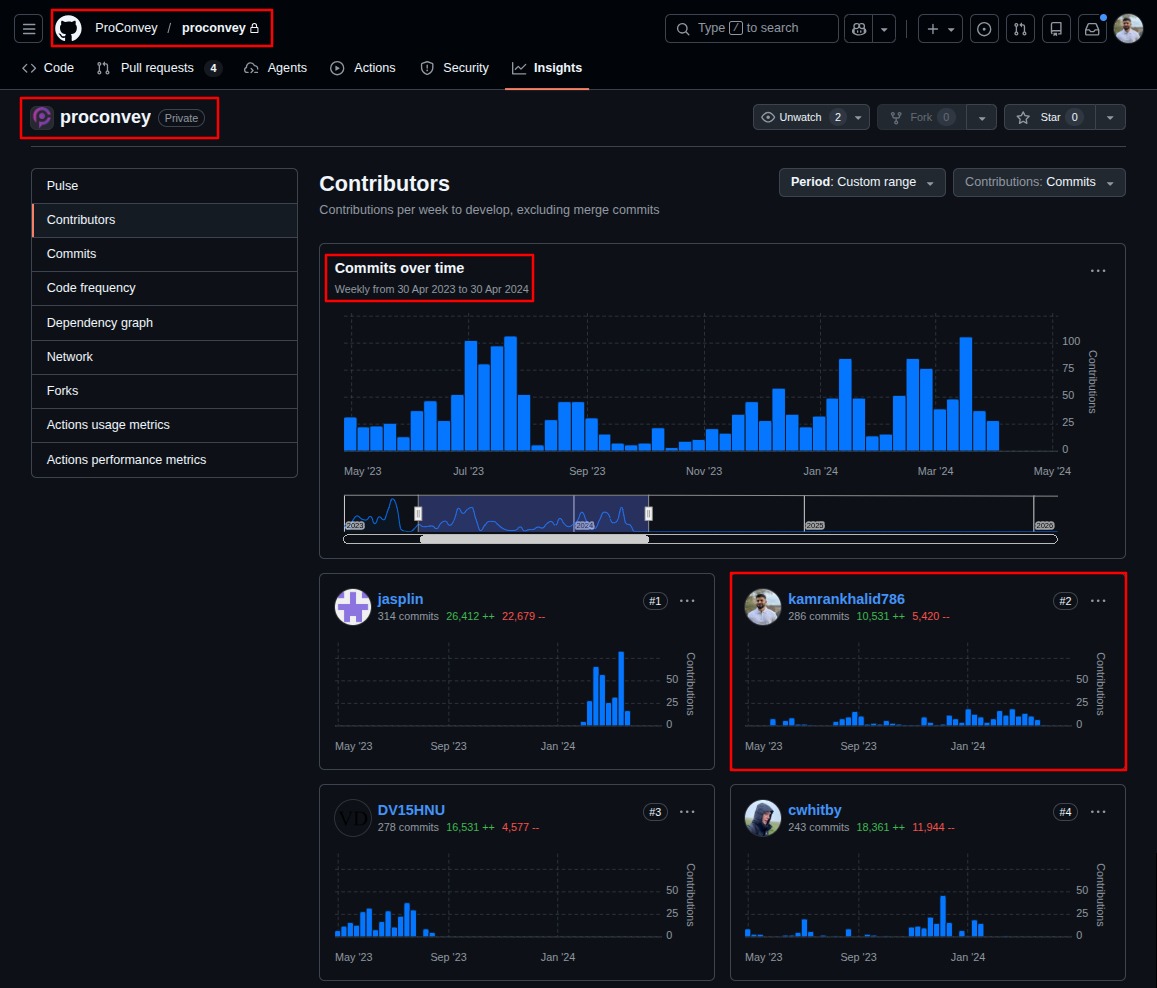The height and width of the screenshot is (988, 1157).
Task: Open Dependency graph in sidebar
Action: pos(165,322)
